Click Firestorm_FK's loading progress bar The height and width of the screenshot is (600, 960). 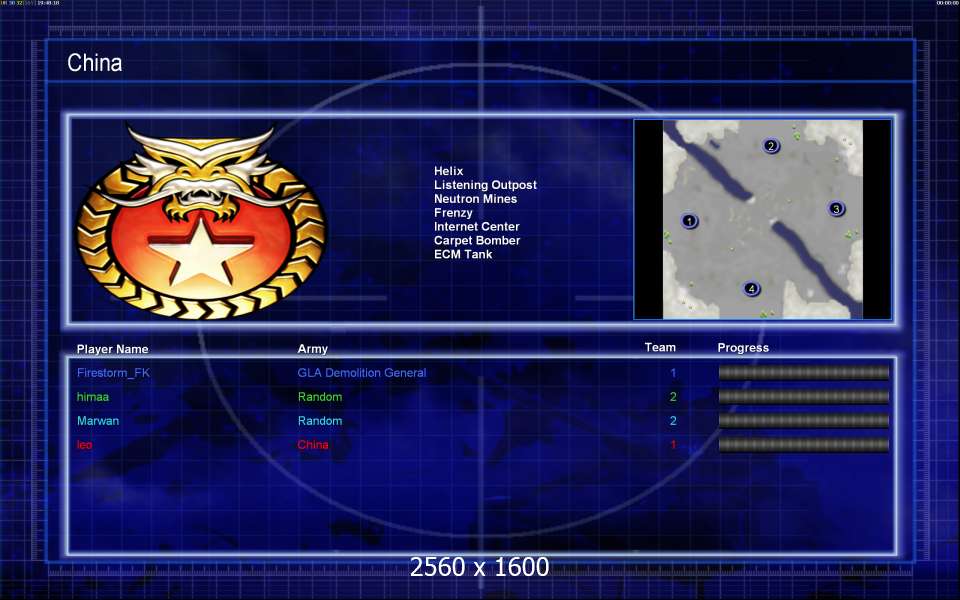click(x=803, y=373)
